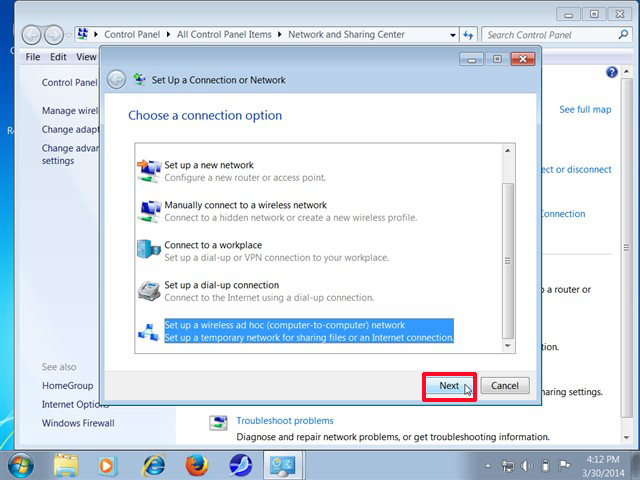Click Next in the wizard
640x480 pixels.
click(x=449, y=386)
